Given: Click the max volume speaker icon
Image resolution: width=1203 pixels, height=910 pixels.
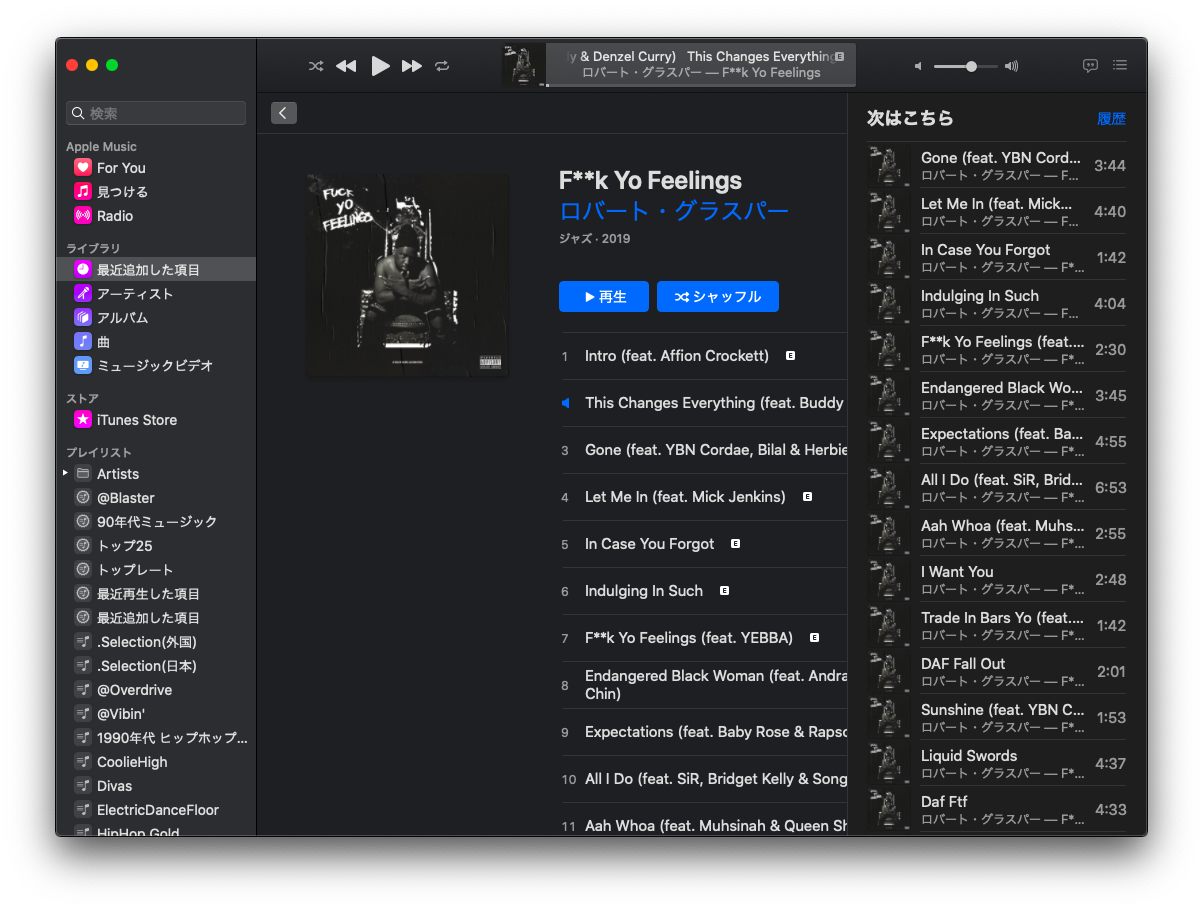Looking at the screenshot, I should tap(1011, 66).
